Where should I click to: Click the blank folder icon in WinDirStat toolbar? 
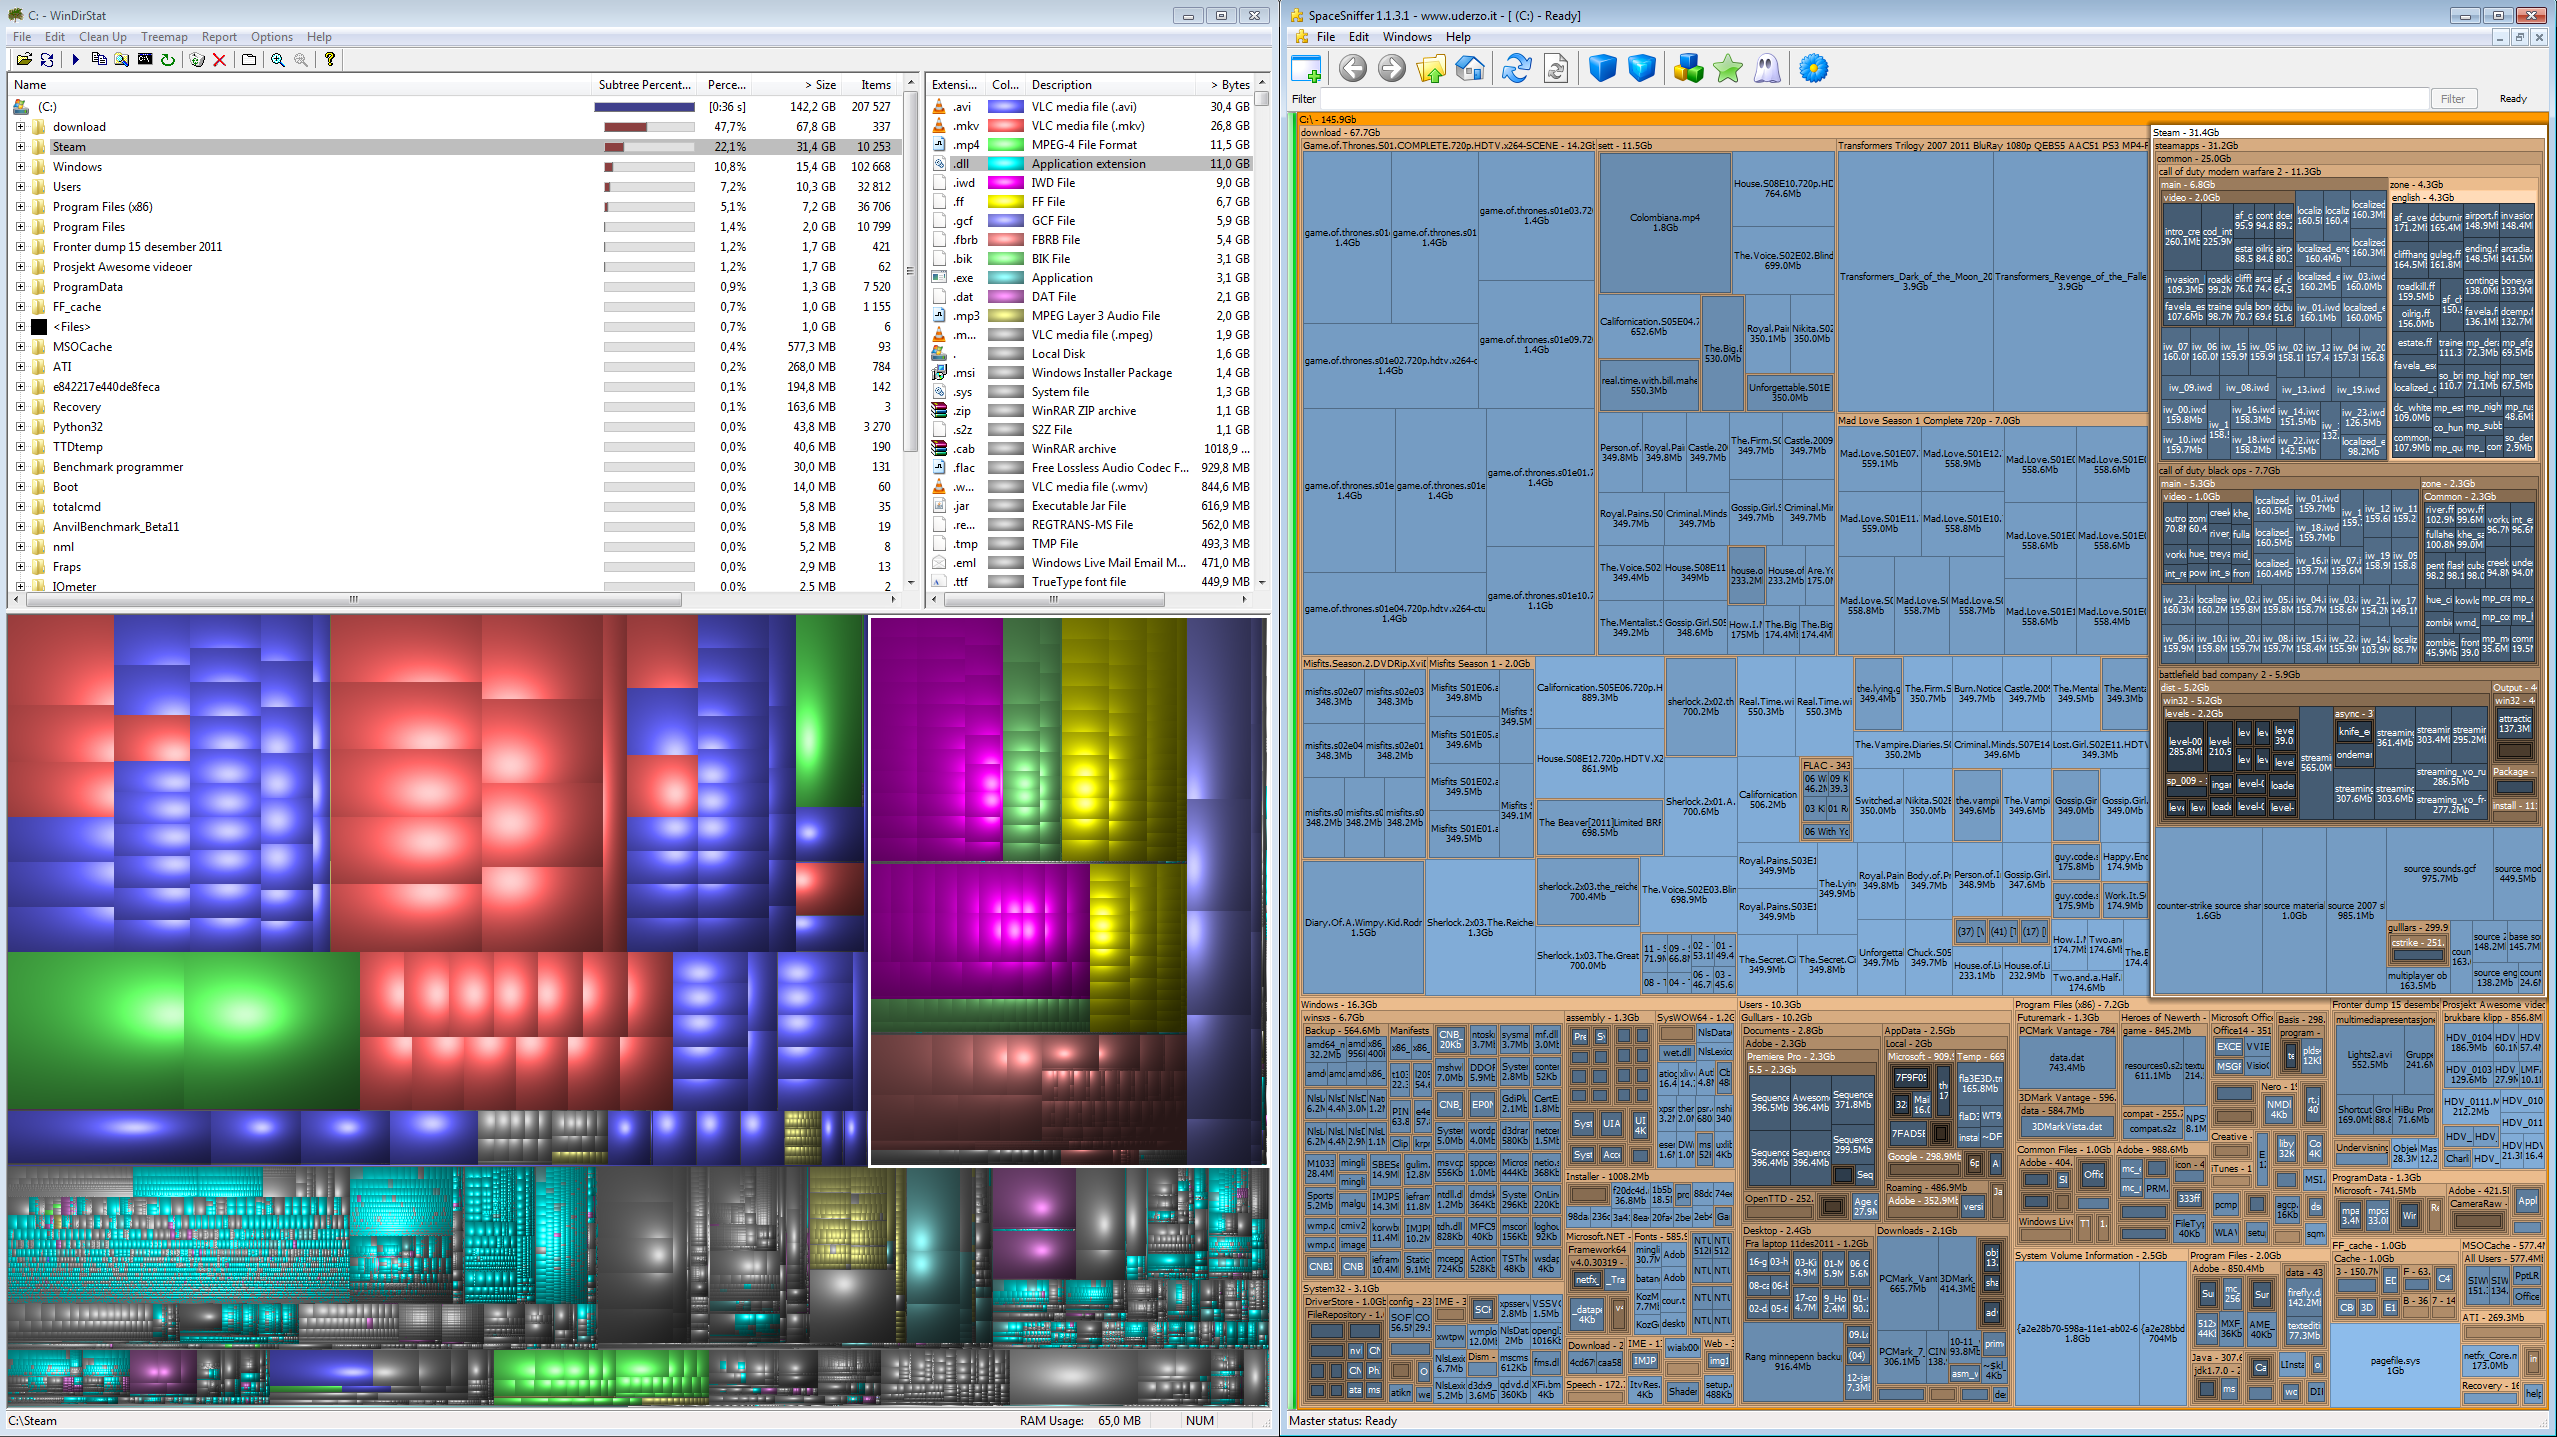point(249,60)
